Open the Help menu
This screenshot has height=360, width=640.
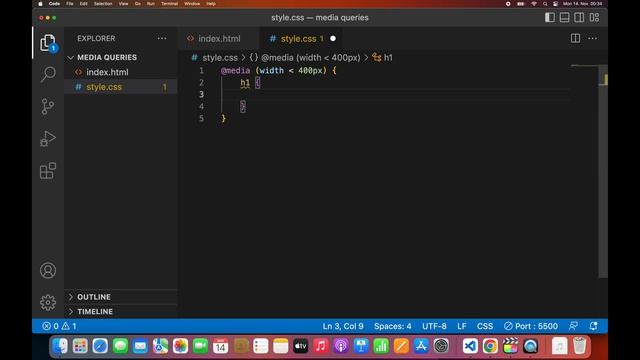[x=211, y=4]
